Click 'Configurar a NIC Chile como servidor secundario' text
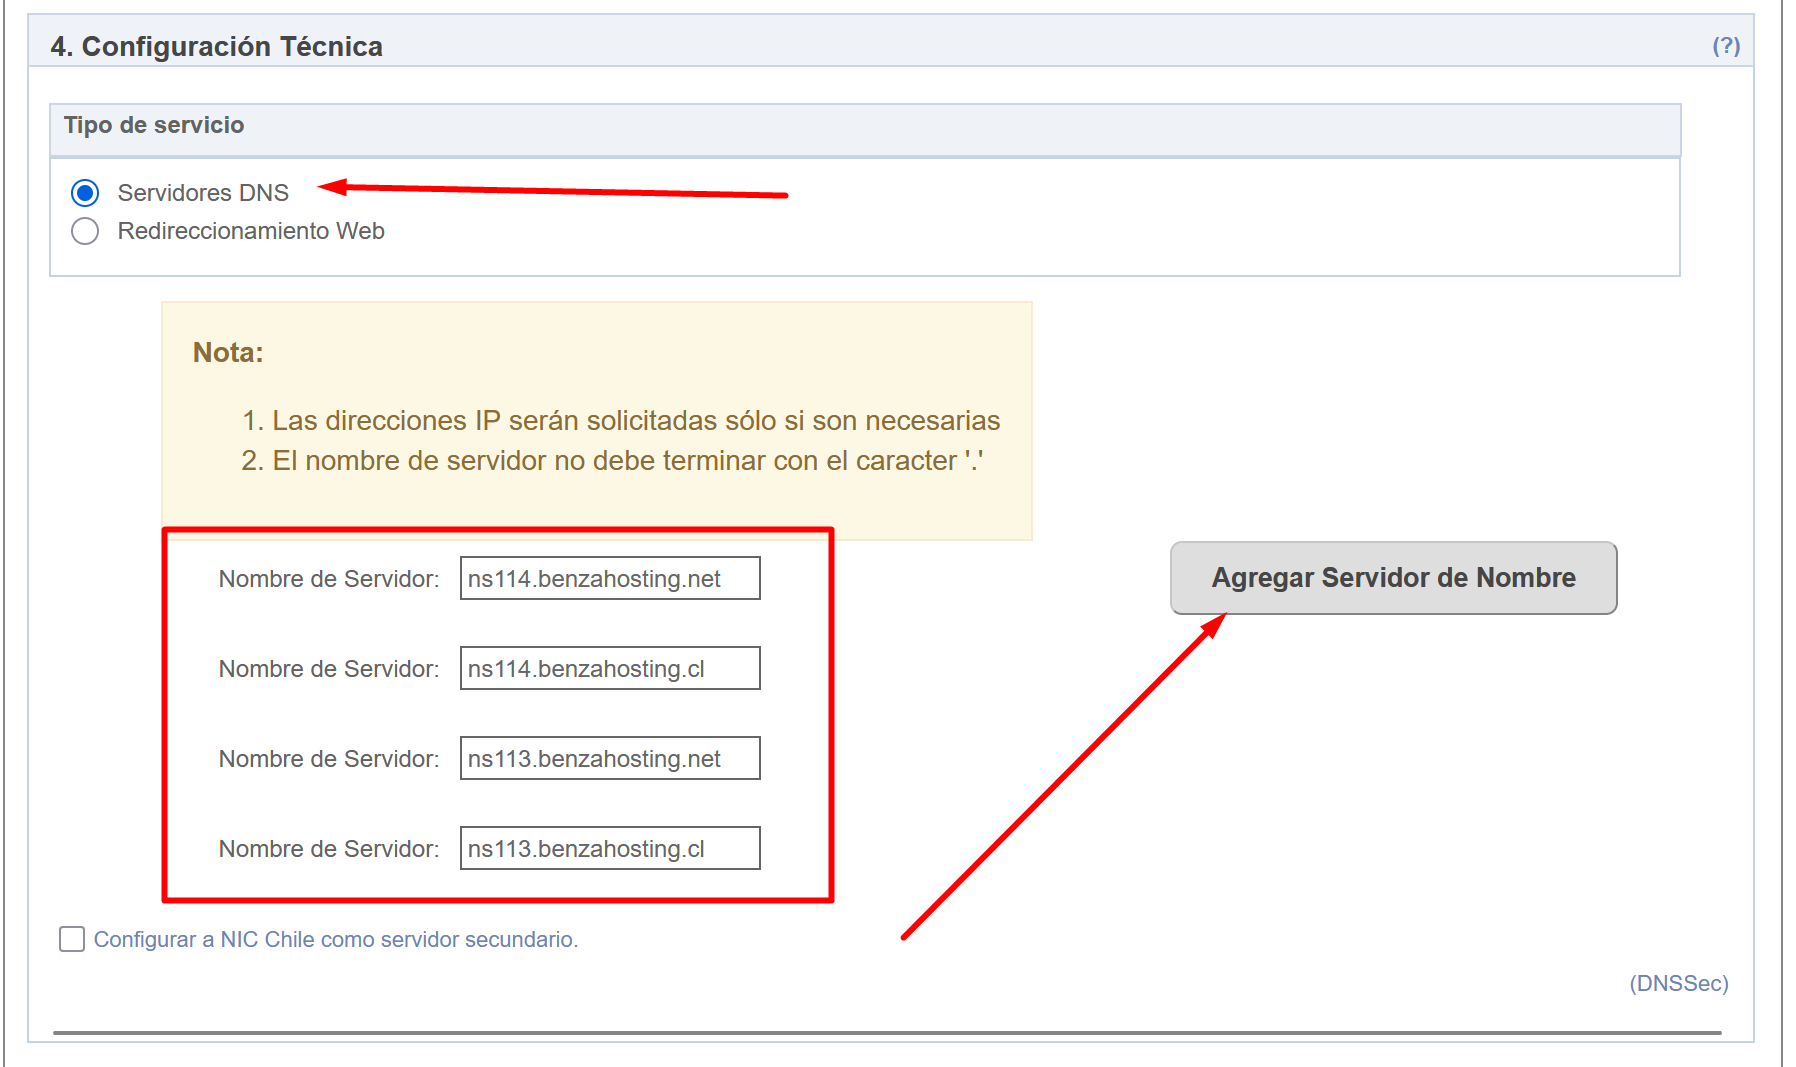 point(336,939)
